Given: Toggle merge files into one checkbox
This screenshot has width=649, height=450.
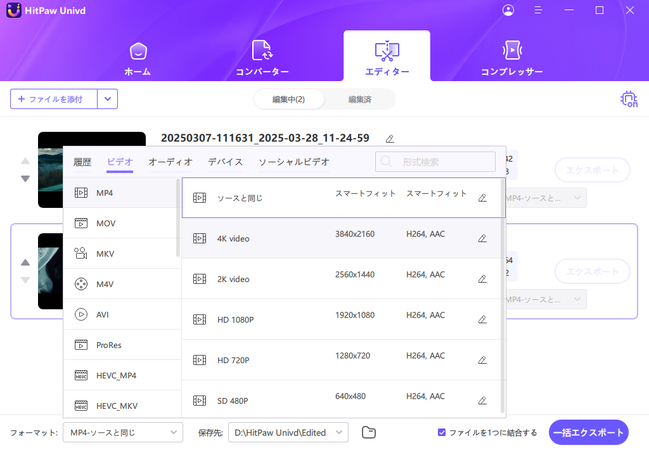Looking at the screenshot, I should [442, 433].
